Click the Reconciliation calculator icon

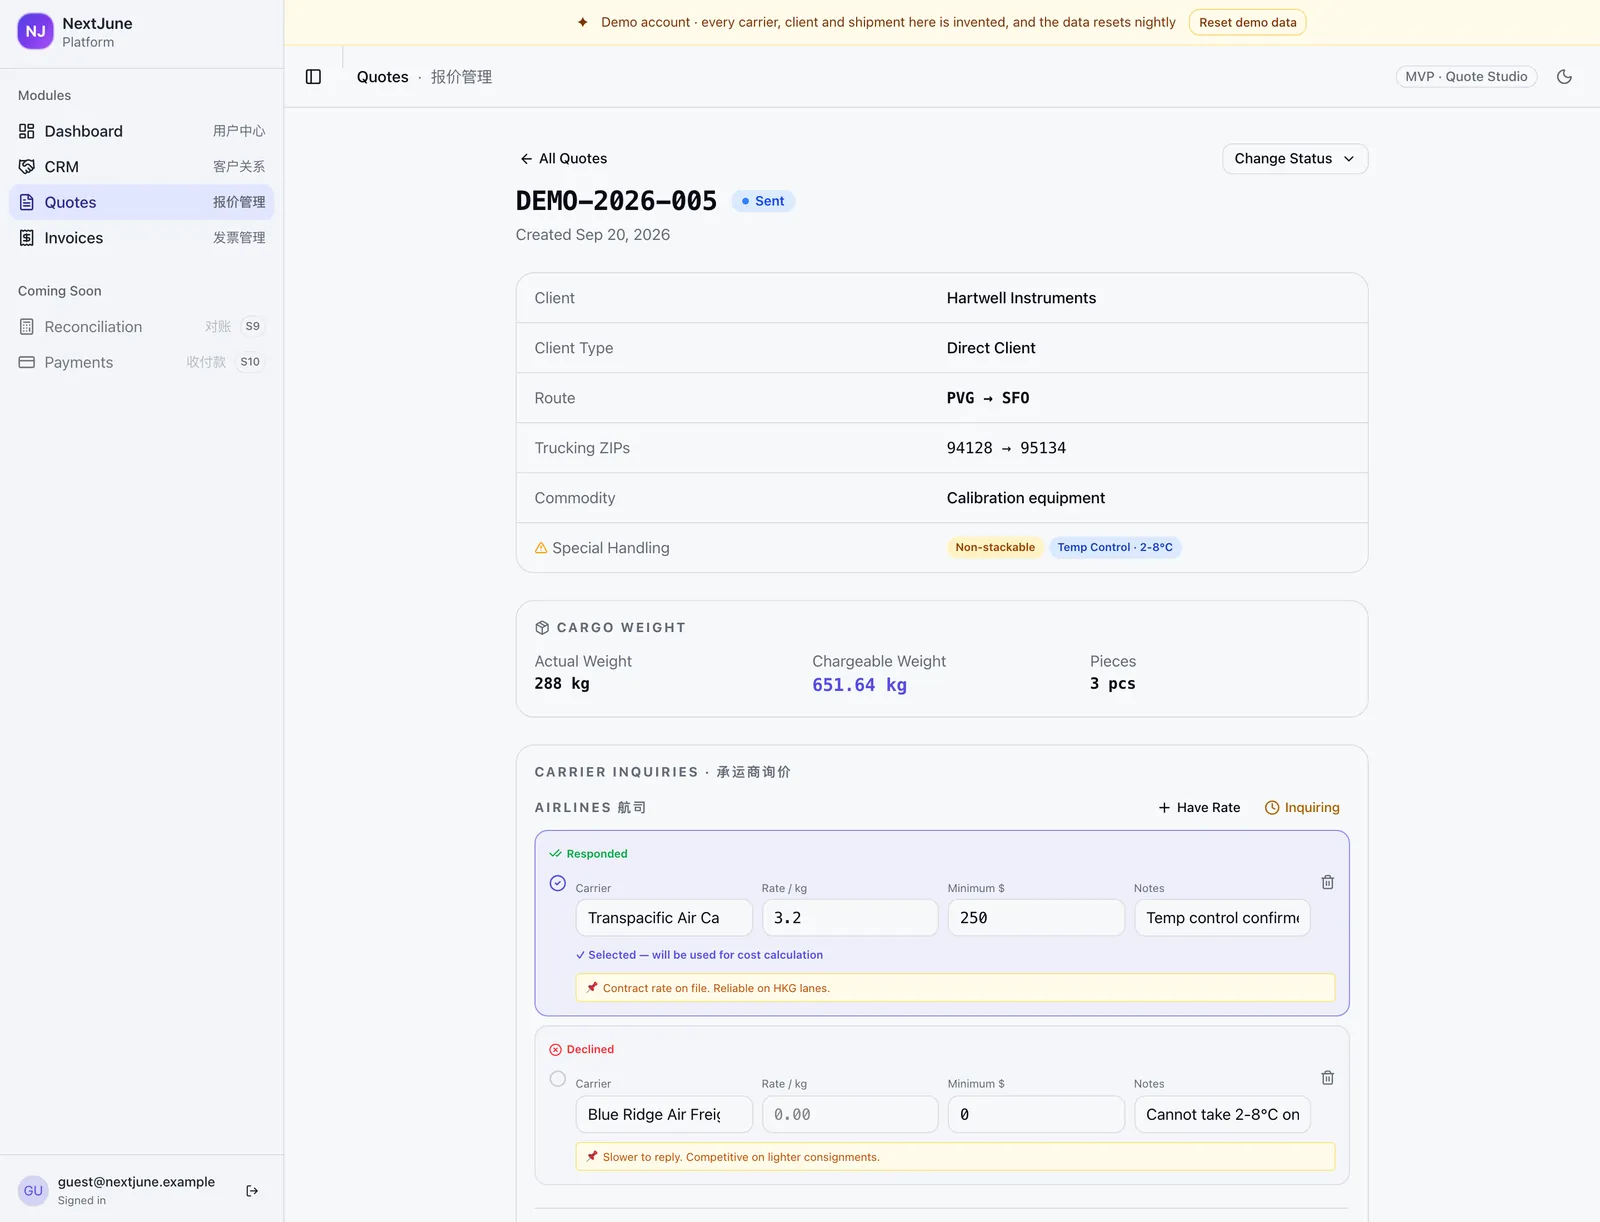point(27,327)
